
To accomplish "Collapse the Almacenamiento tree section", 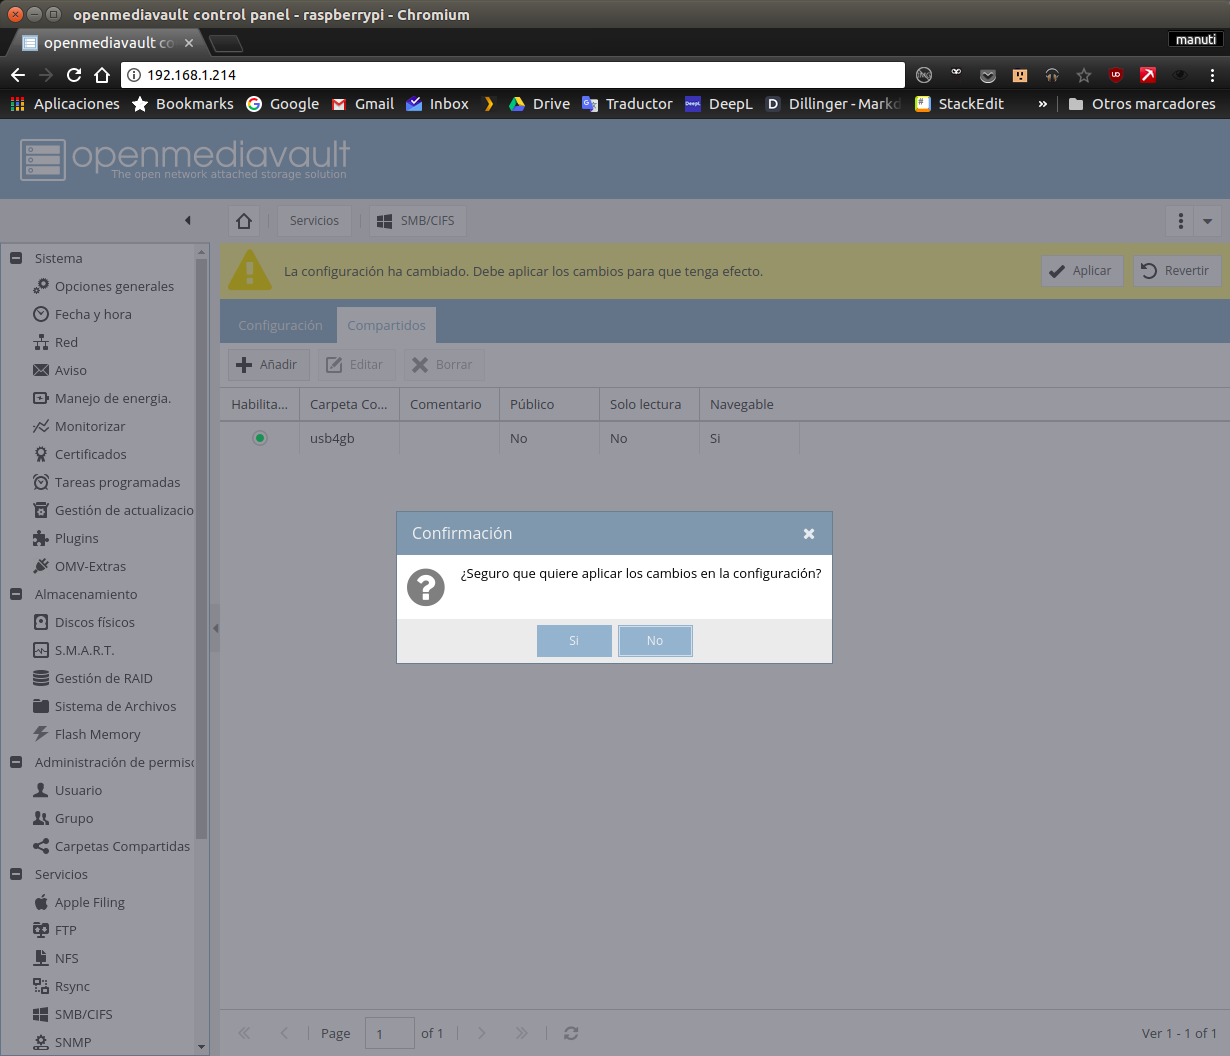I will [x=16, y=594].
